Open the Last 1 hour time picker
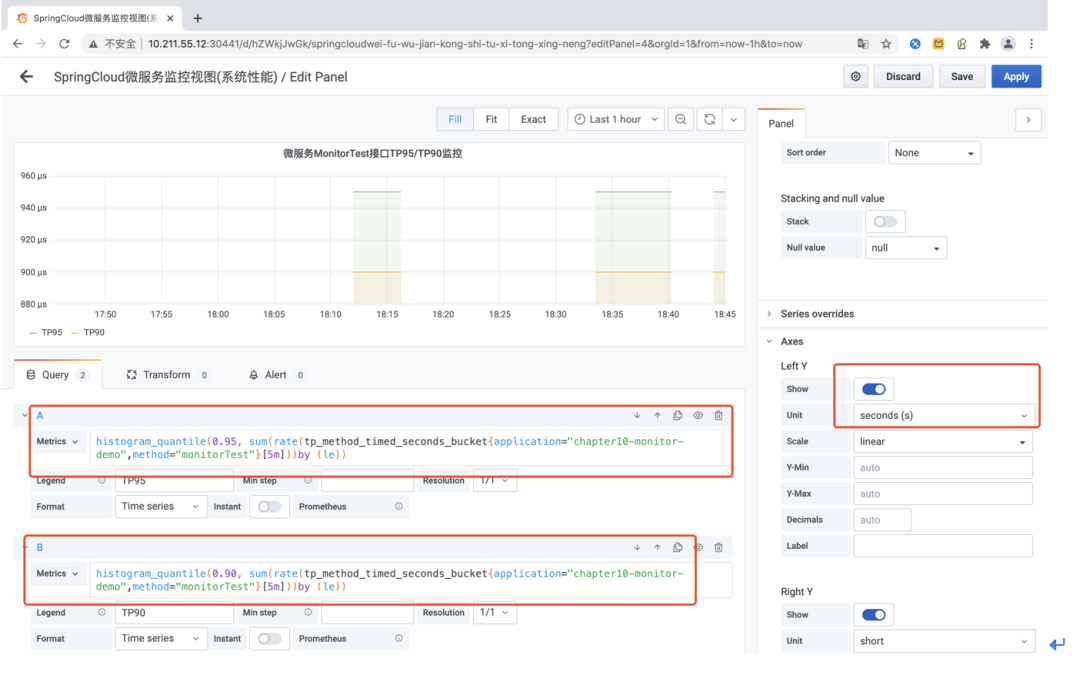 pos(615,119)
